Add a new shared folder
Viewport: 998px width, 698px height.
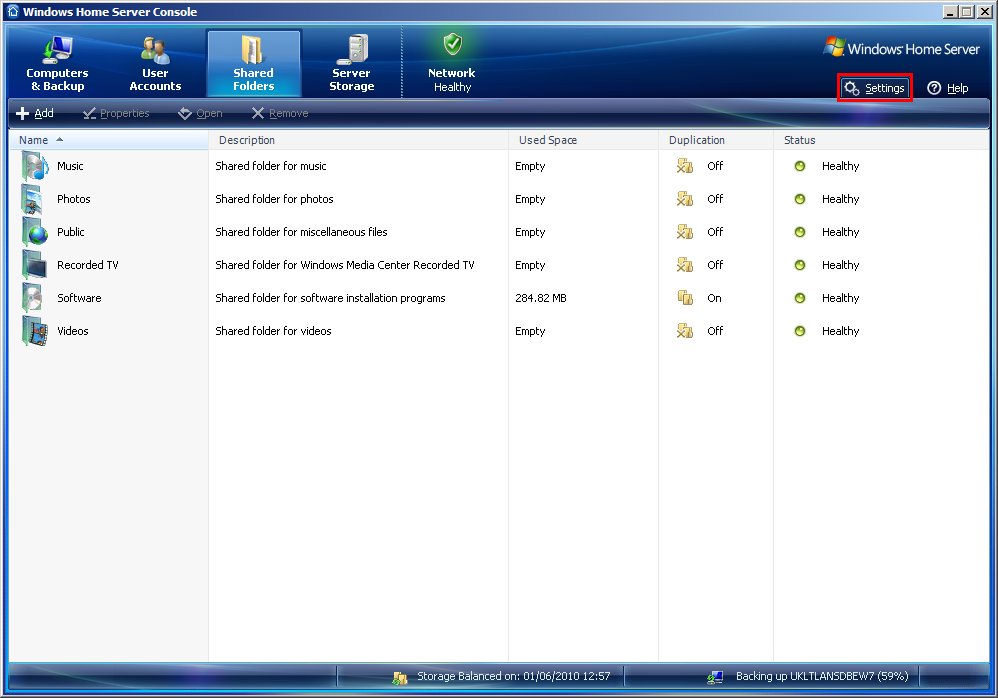[35, 114]
